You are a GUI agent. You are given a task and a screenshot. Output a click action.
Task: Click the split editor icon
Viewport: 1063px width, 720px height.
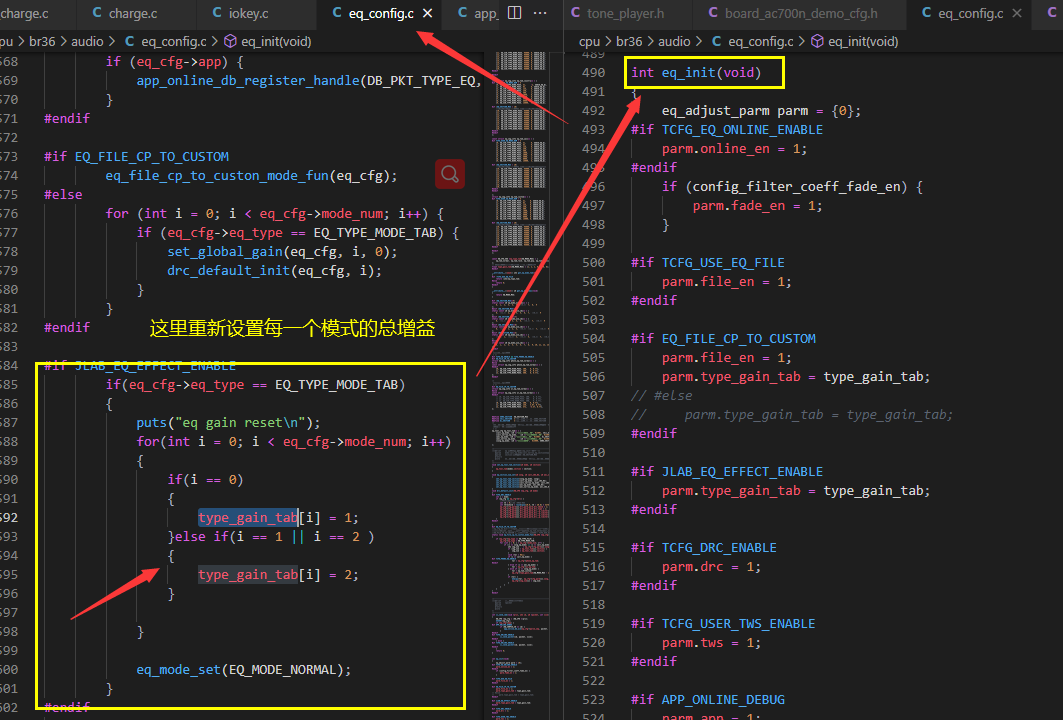pos(515,13)
